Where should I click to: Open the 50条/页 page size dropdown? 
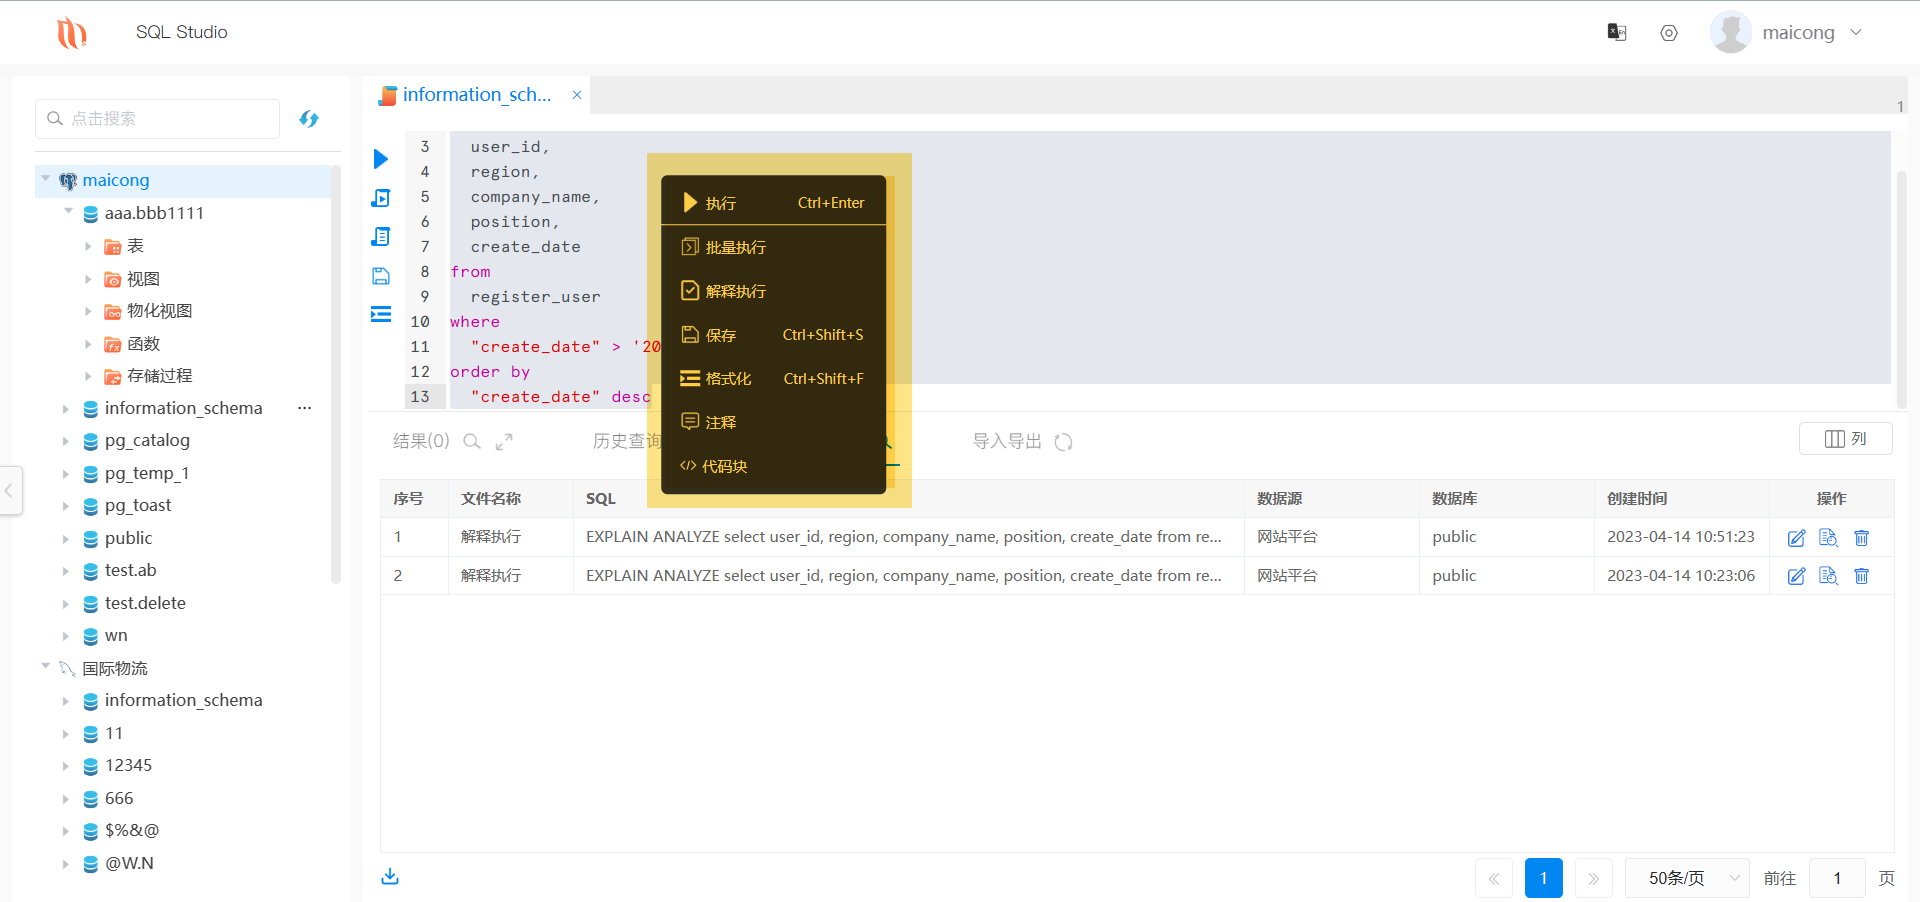(x=1687, y=879)
